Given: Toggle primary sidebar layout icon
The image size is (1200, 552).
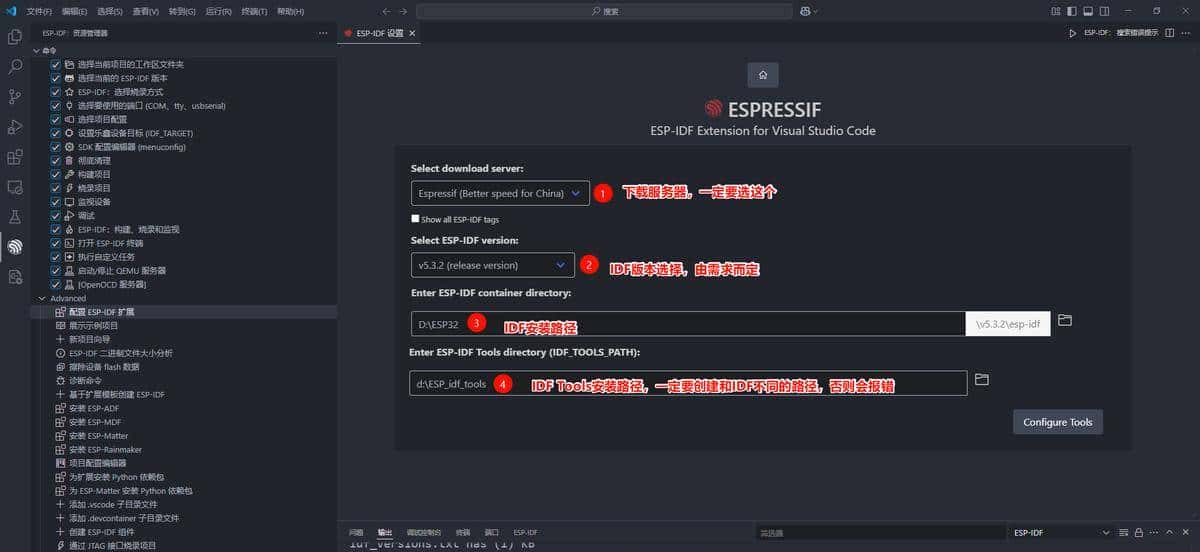Looking at the screenshot, I should pyautogui.click(x=1073, y=11).
